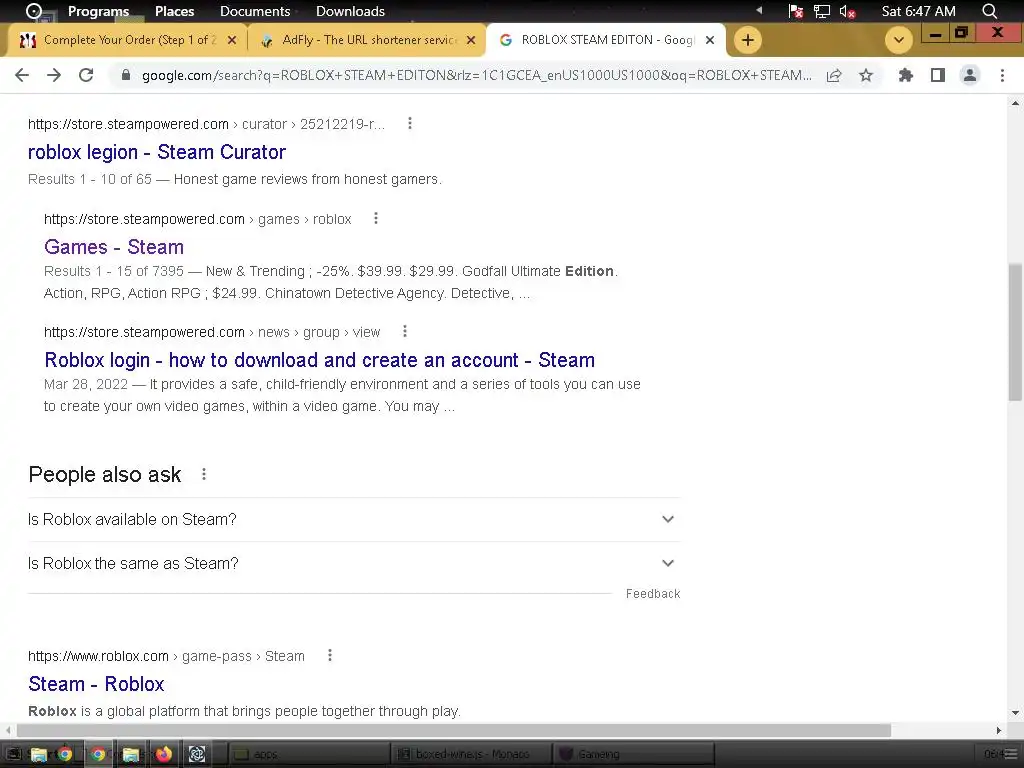Click the system logo icon in top panel

pyautogui.click(x=33, y=11)
